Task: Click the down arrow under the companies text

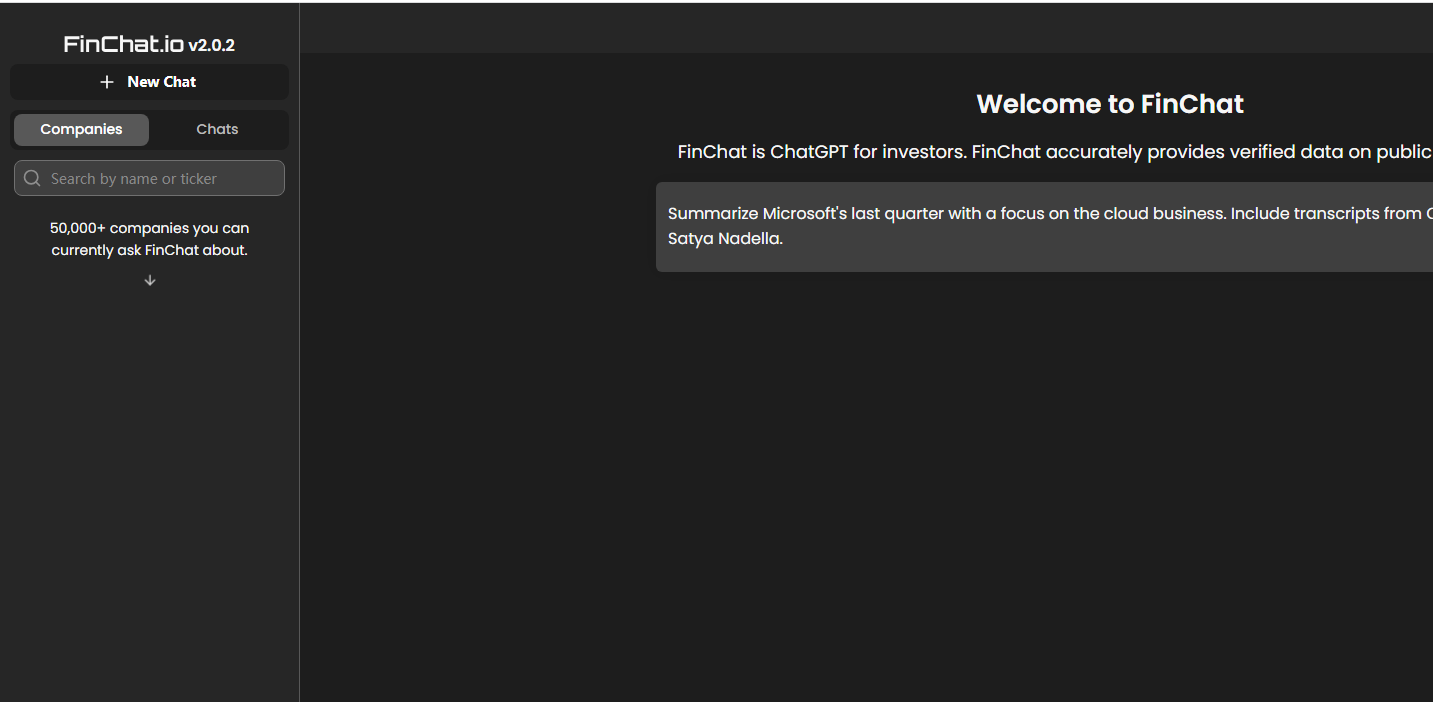Action: pos(150,281)
